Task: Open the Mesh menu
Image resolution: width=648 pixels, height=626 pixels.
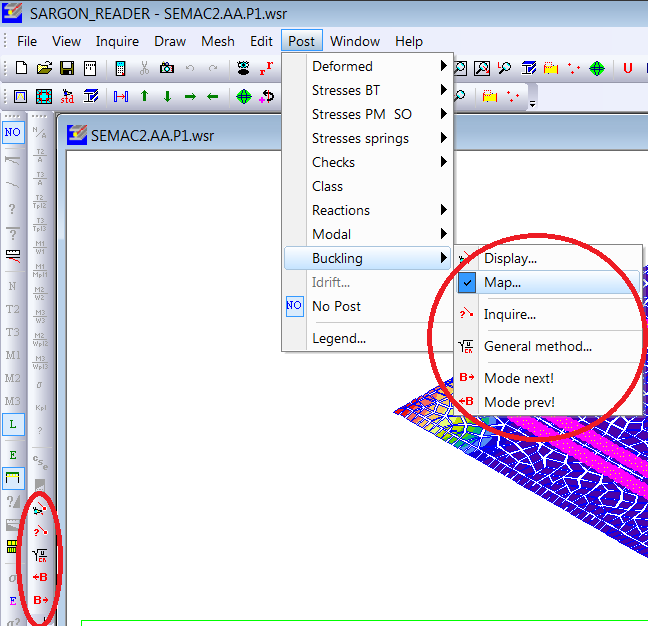Action: 218,41
